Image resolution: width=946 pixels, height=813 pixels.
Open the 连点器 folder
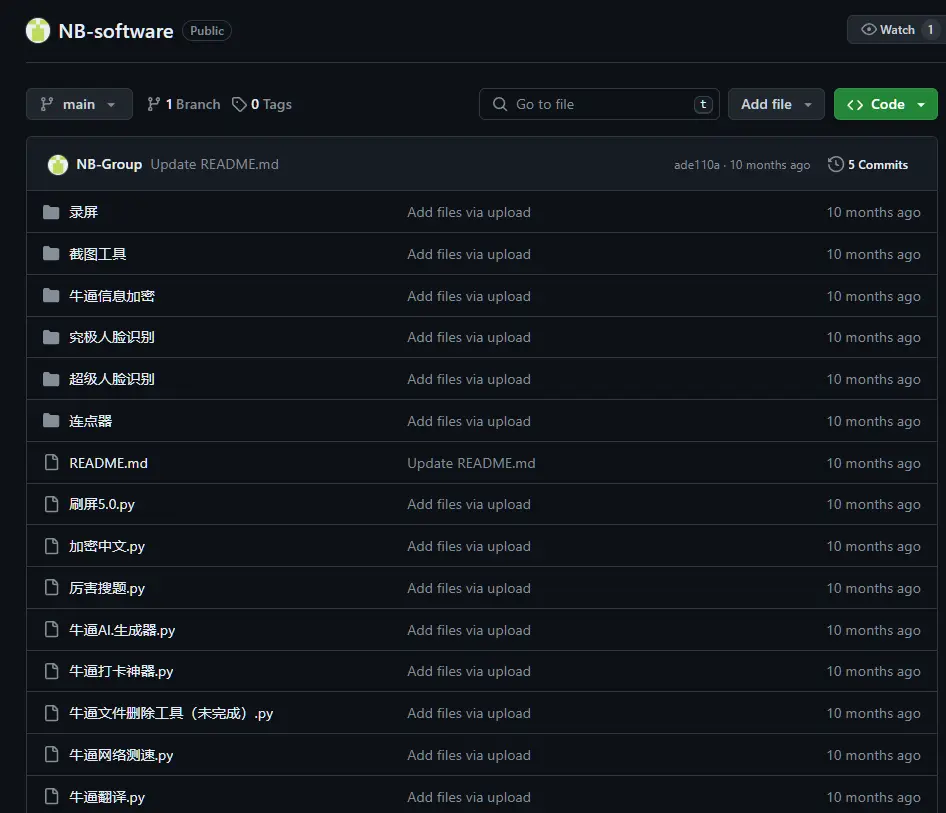point(90,420)
